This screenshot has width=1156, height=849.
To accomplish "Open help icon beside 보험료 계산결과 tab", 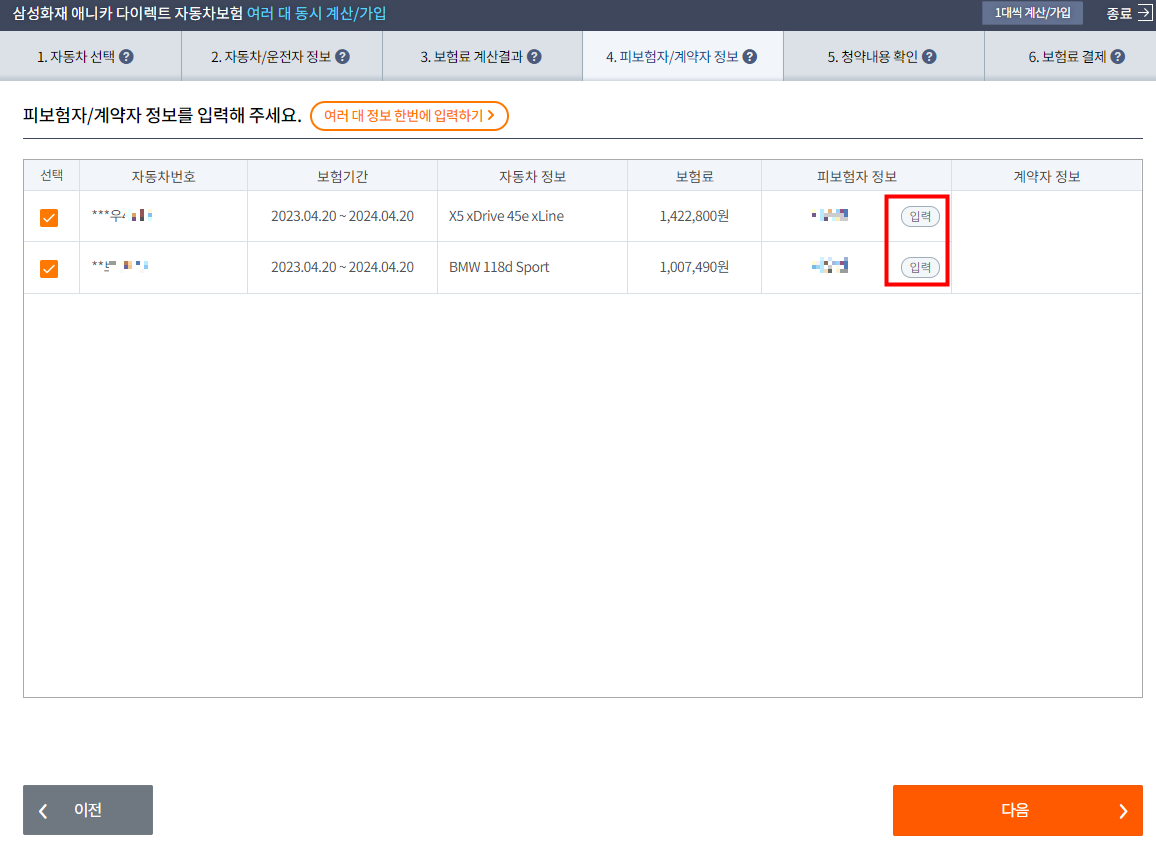I will (535, 57).
